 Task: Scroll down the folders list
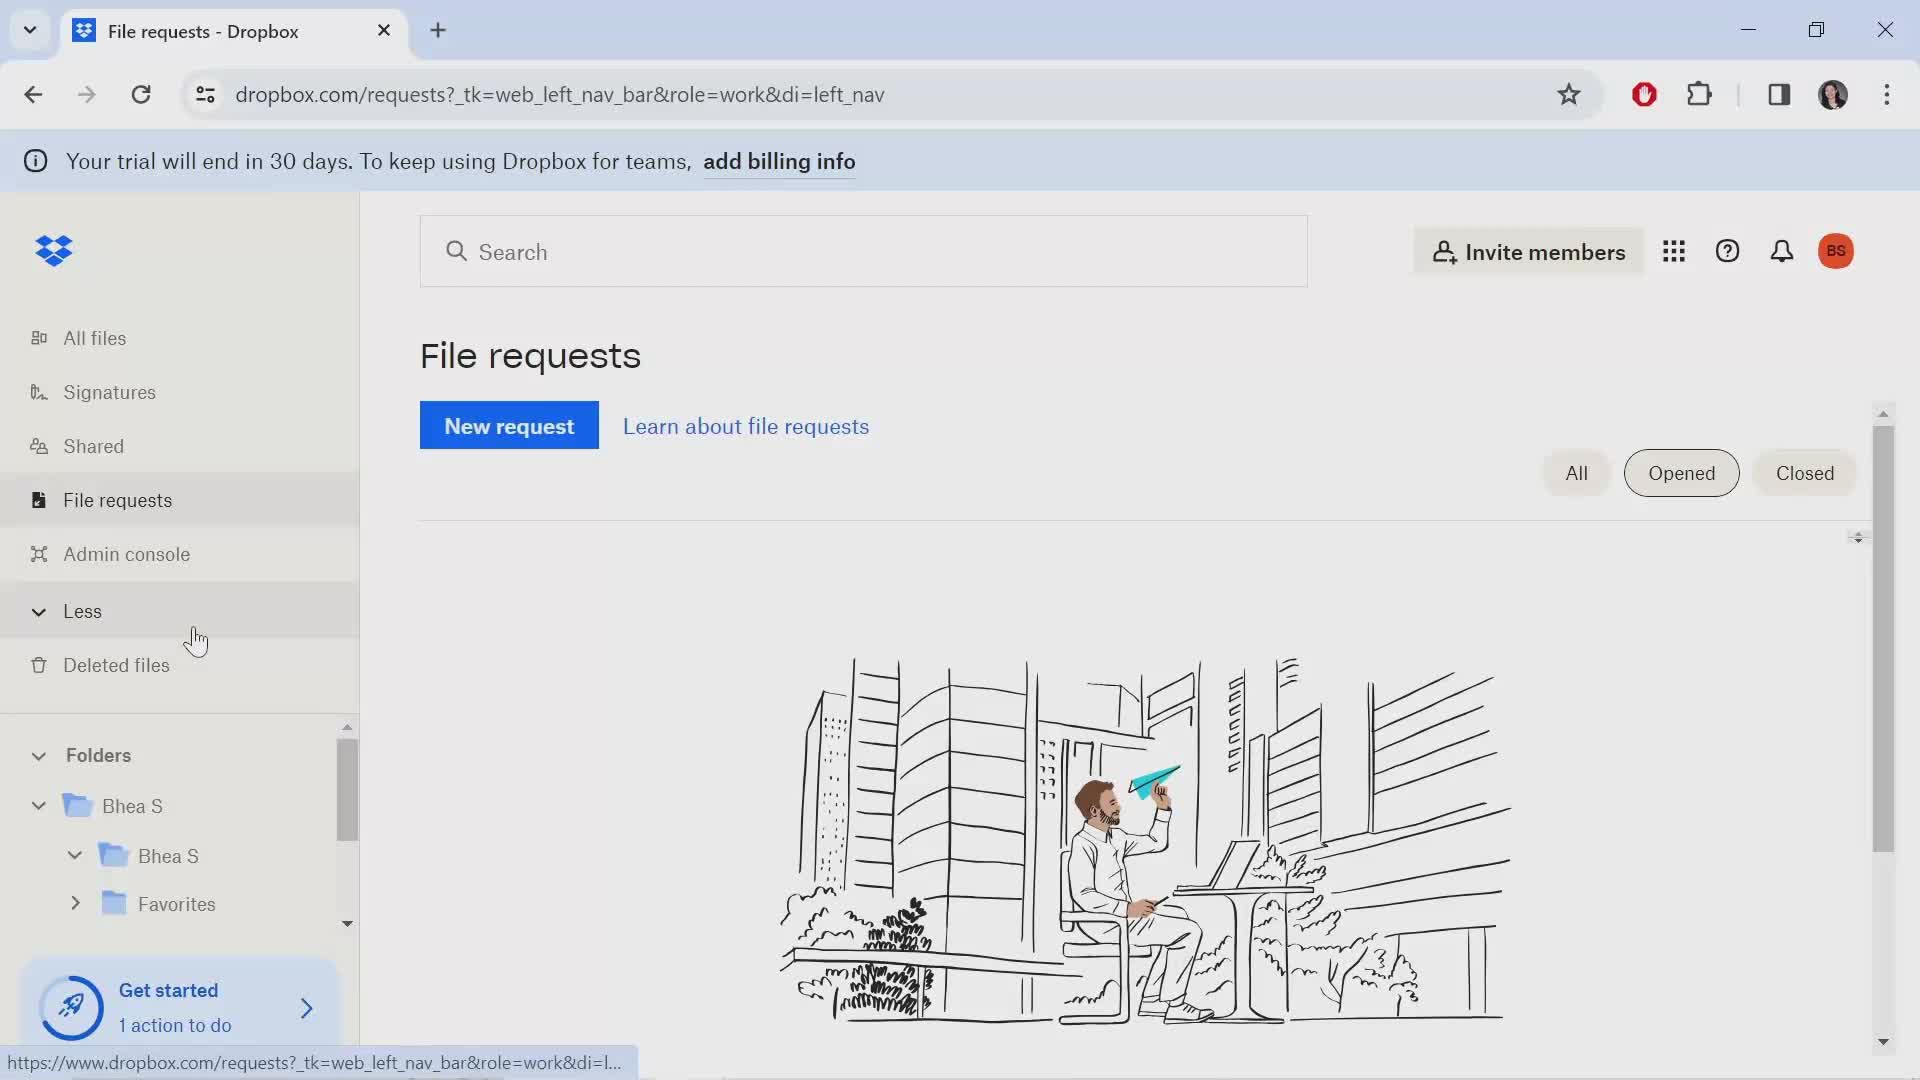coord(345,923)
